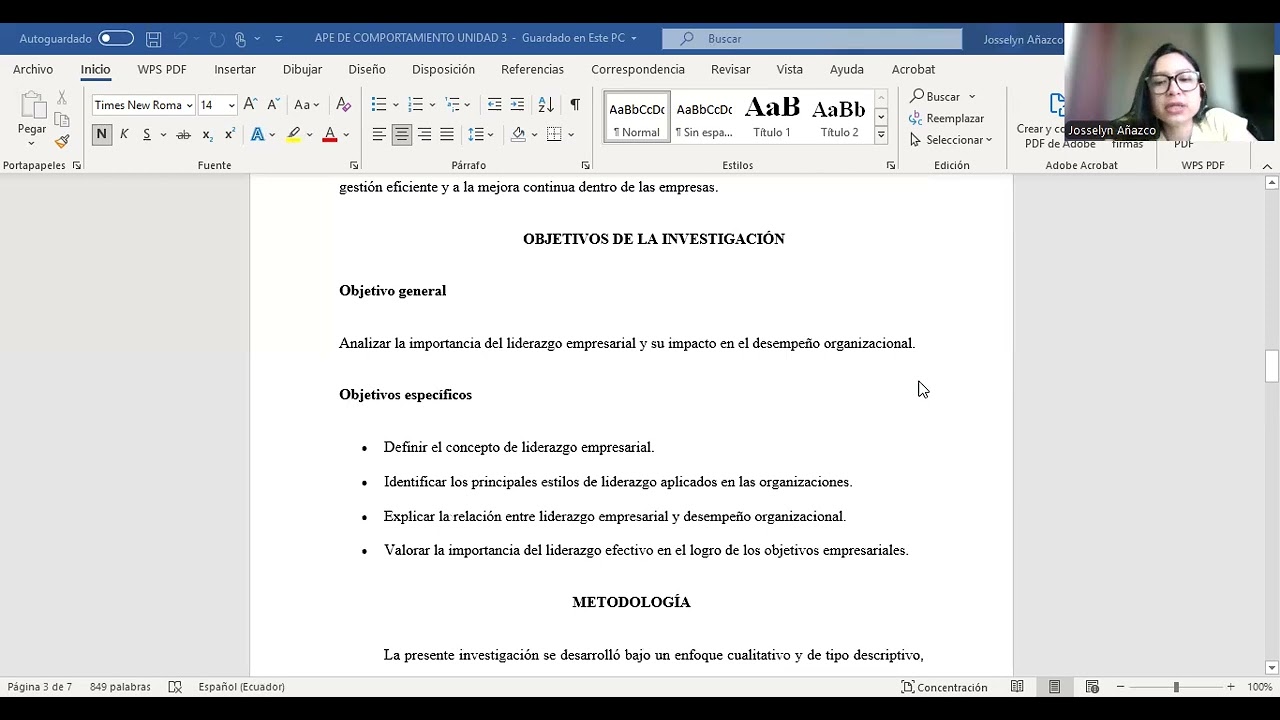The height and width of the screenshot is (720, 1280).
Task: Click the 849 palabras word count
Action: click(x=120, y=687)
